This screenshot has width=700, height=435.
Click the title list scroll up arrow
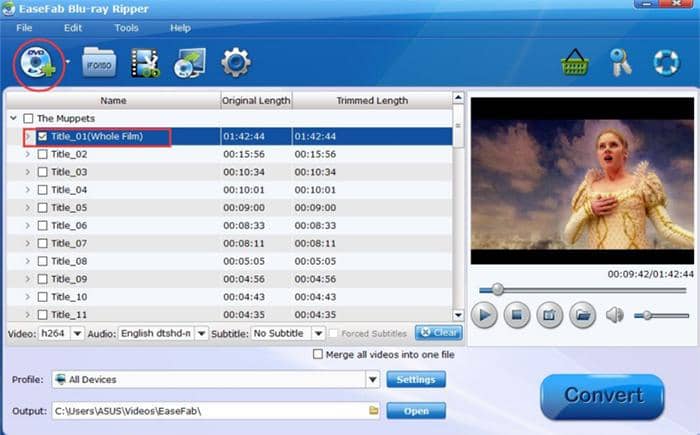pyautogui.click(x=458, y=98)
